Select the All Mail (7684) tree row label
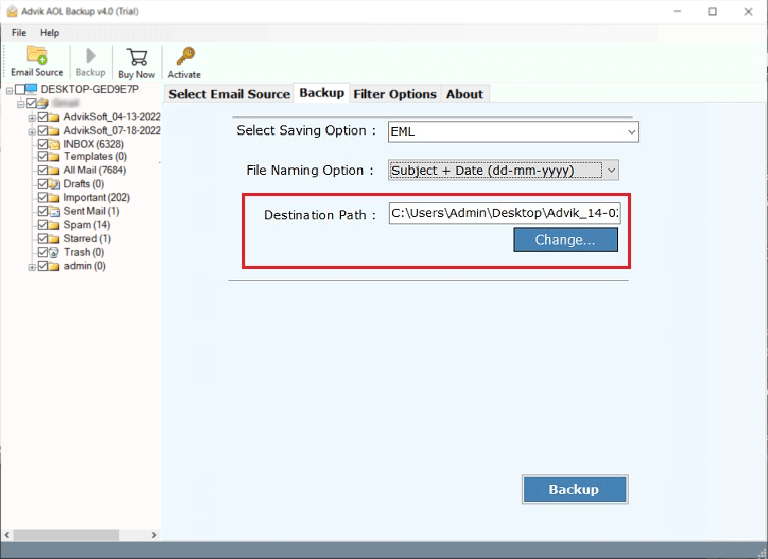This screenshot has width=768, height=559. coord(95,170)
